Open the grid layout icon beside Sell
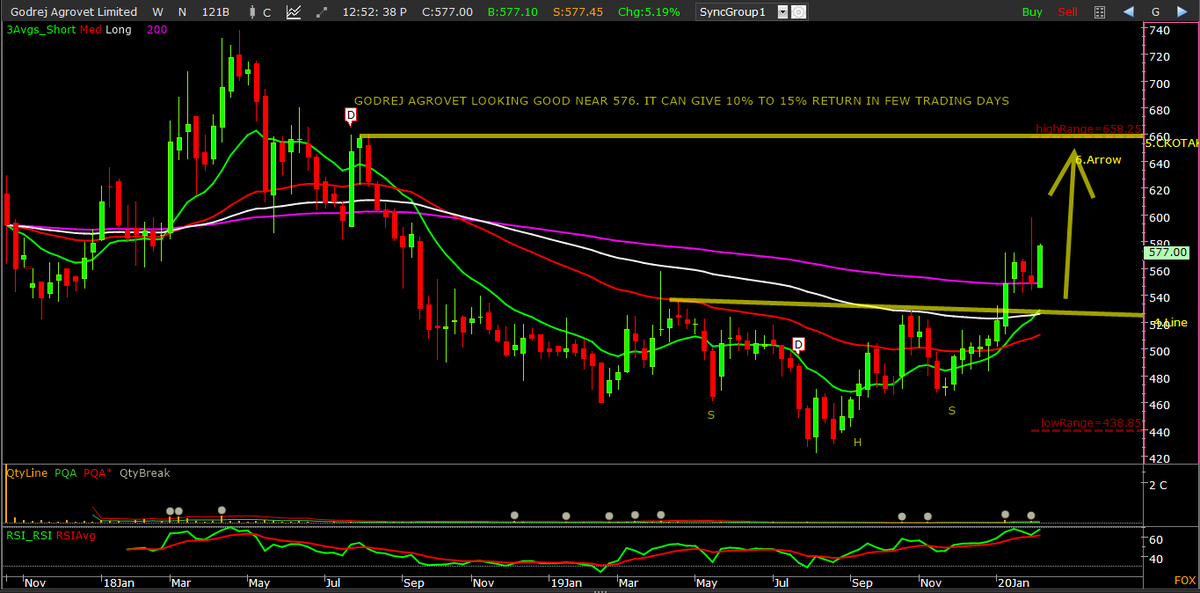The width and height of the screenshot is (1200, 593). click(1099, 12)
